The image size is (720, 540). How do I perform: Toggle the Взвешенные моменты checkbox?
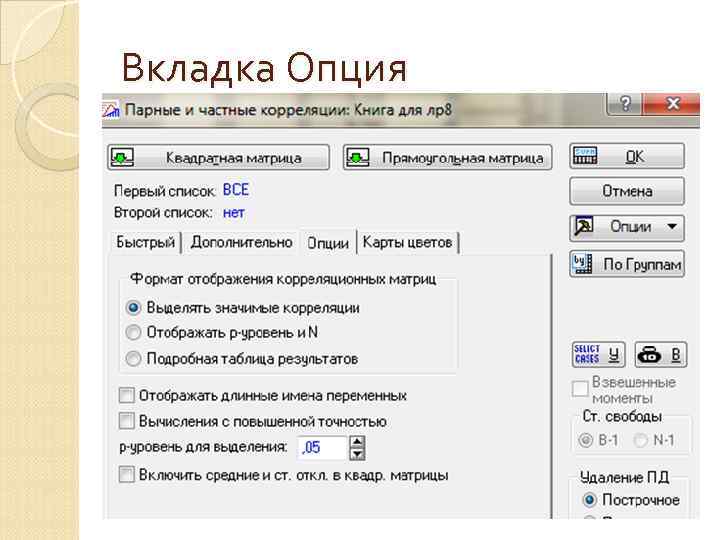[x=580, y=389]
